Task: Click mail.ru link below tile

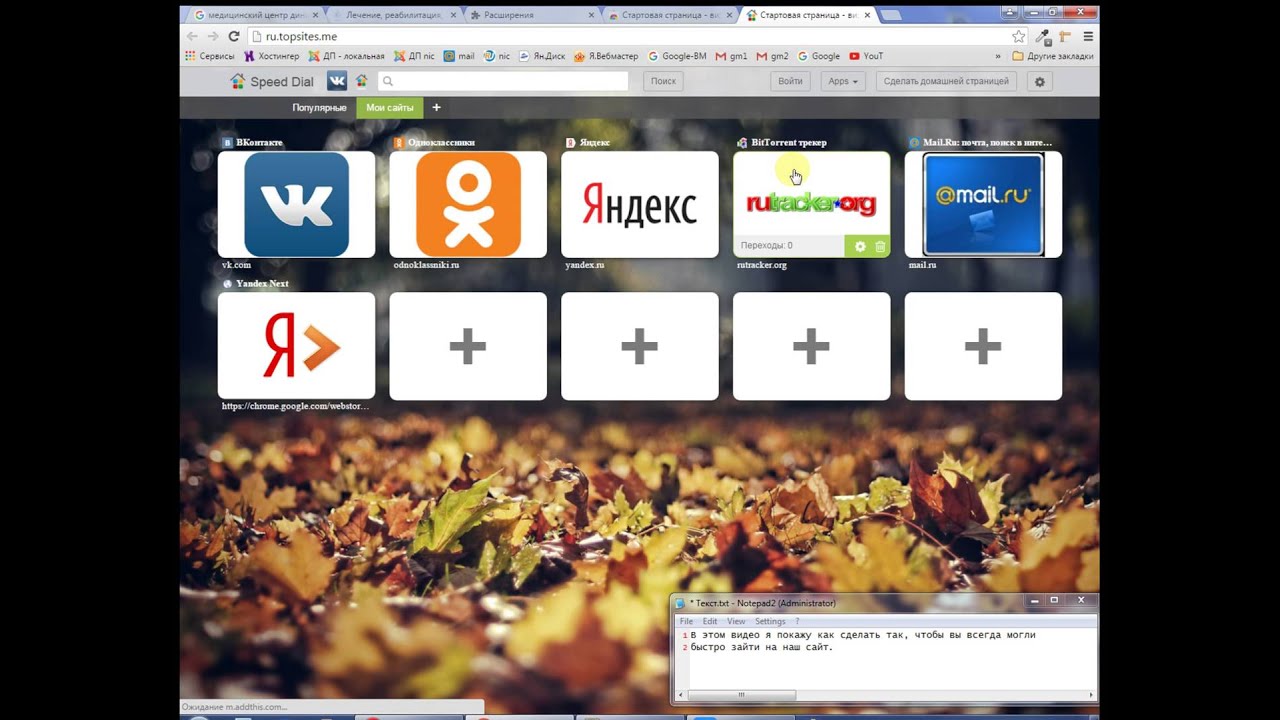Action: tap(922, 265)
